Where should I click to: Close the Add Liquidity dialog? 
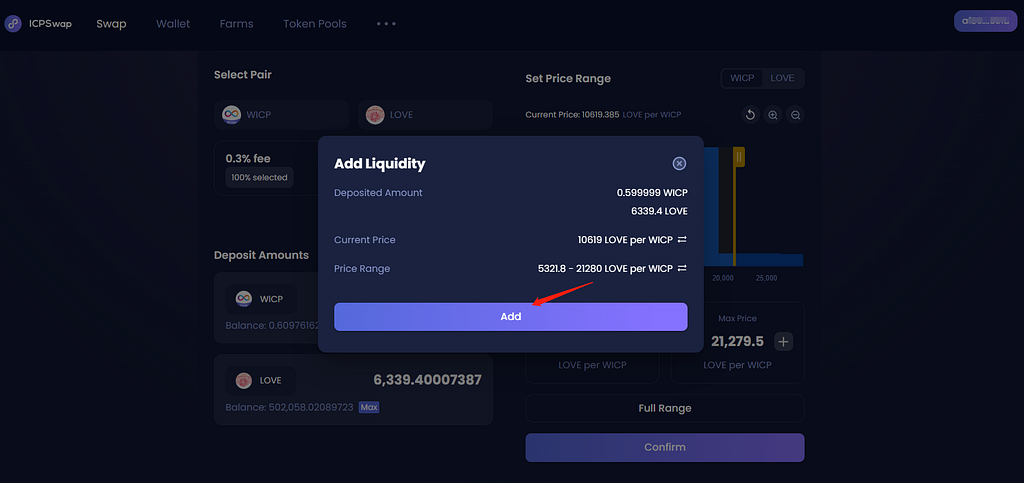679,164
